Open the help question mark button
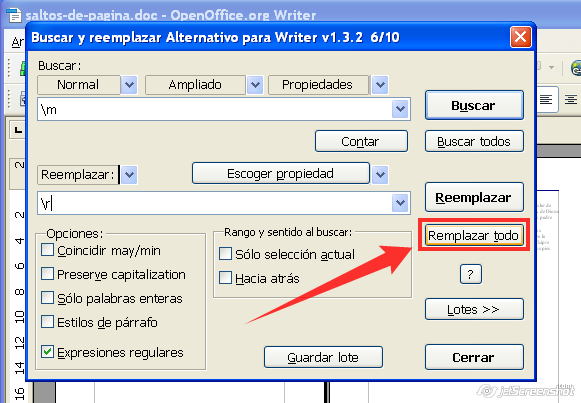 (471, 274)
